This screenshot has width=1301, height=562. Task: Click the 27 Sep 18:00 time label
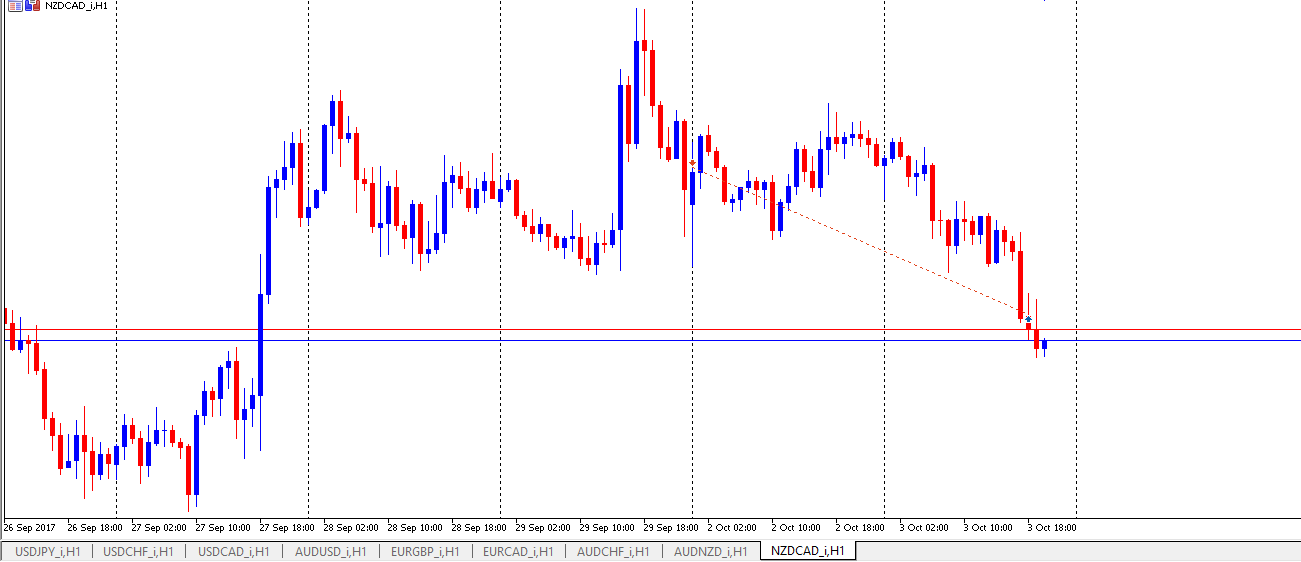pyautogui.click(x=287, y=526)
